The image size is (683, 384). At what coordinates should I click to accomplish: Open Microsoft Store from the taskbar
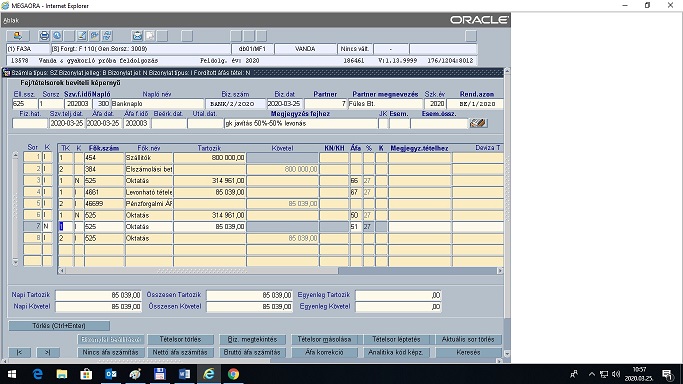[86, 374]
